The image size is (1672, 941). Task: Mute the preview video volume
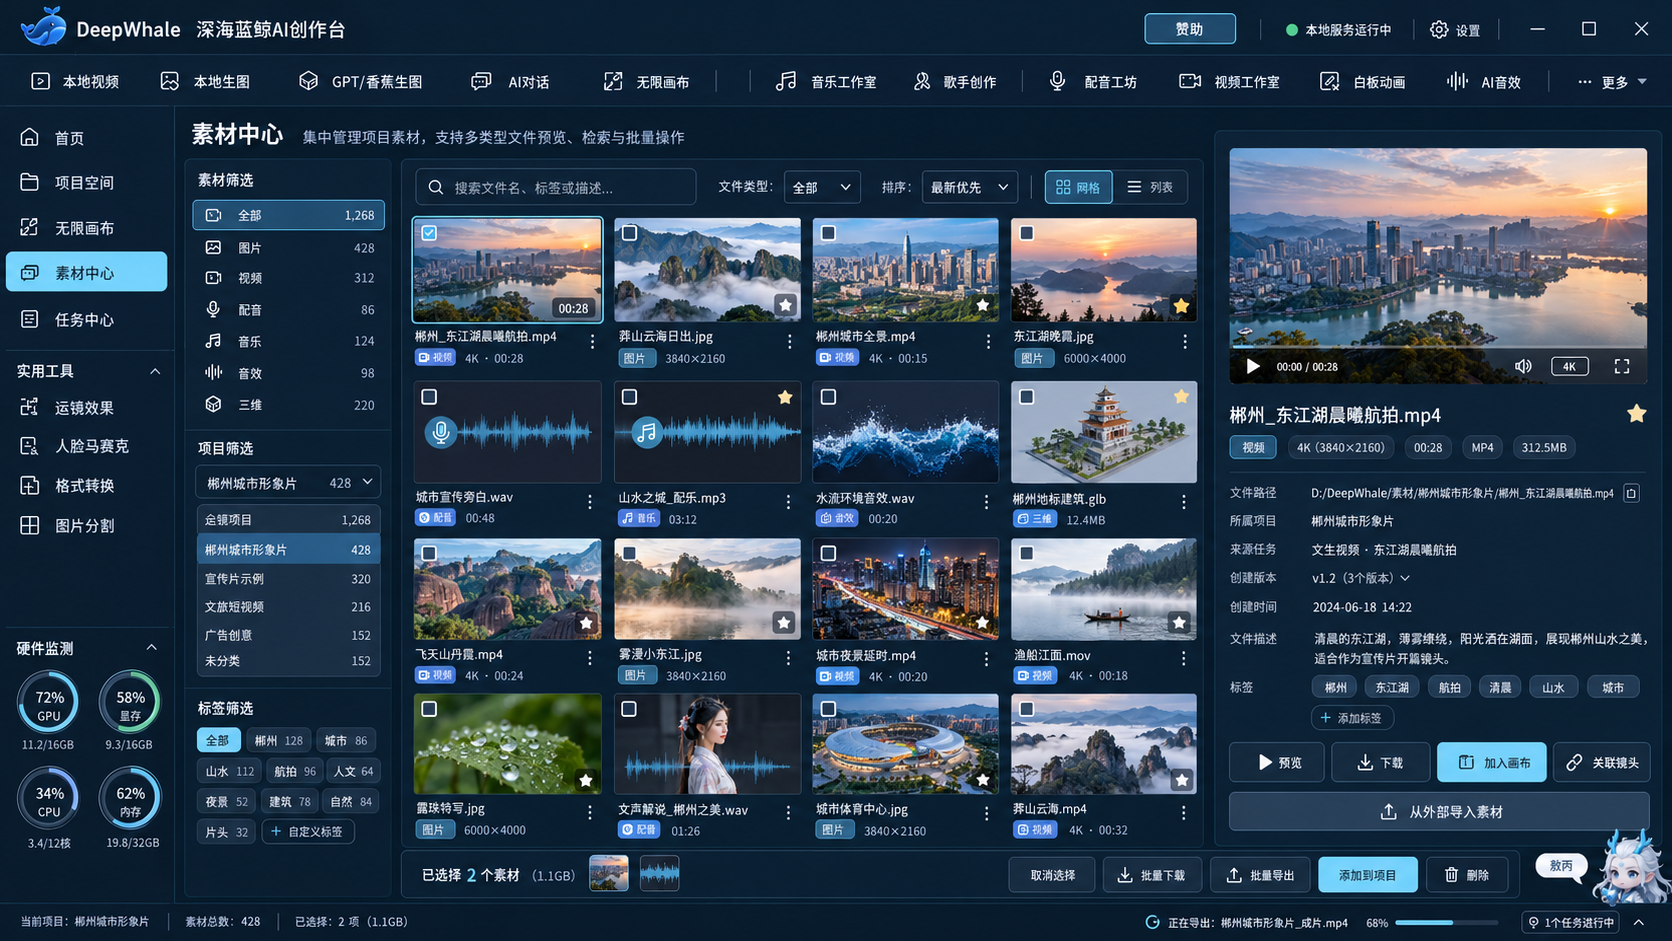pos(1523,366)
